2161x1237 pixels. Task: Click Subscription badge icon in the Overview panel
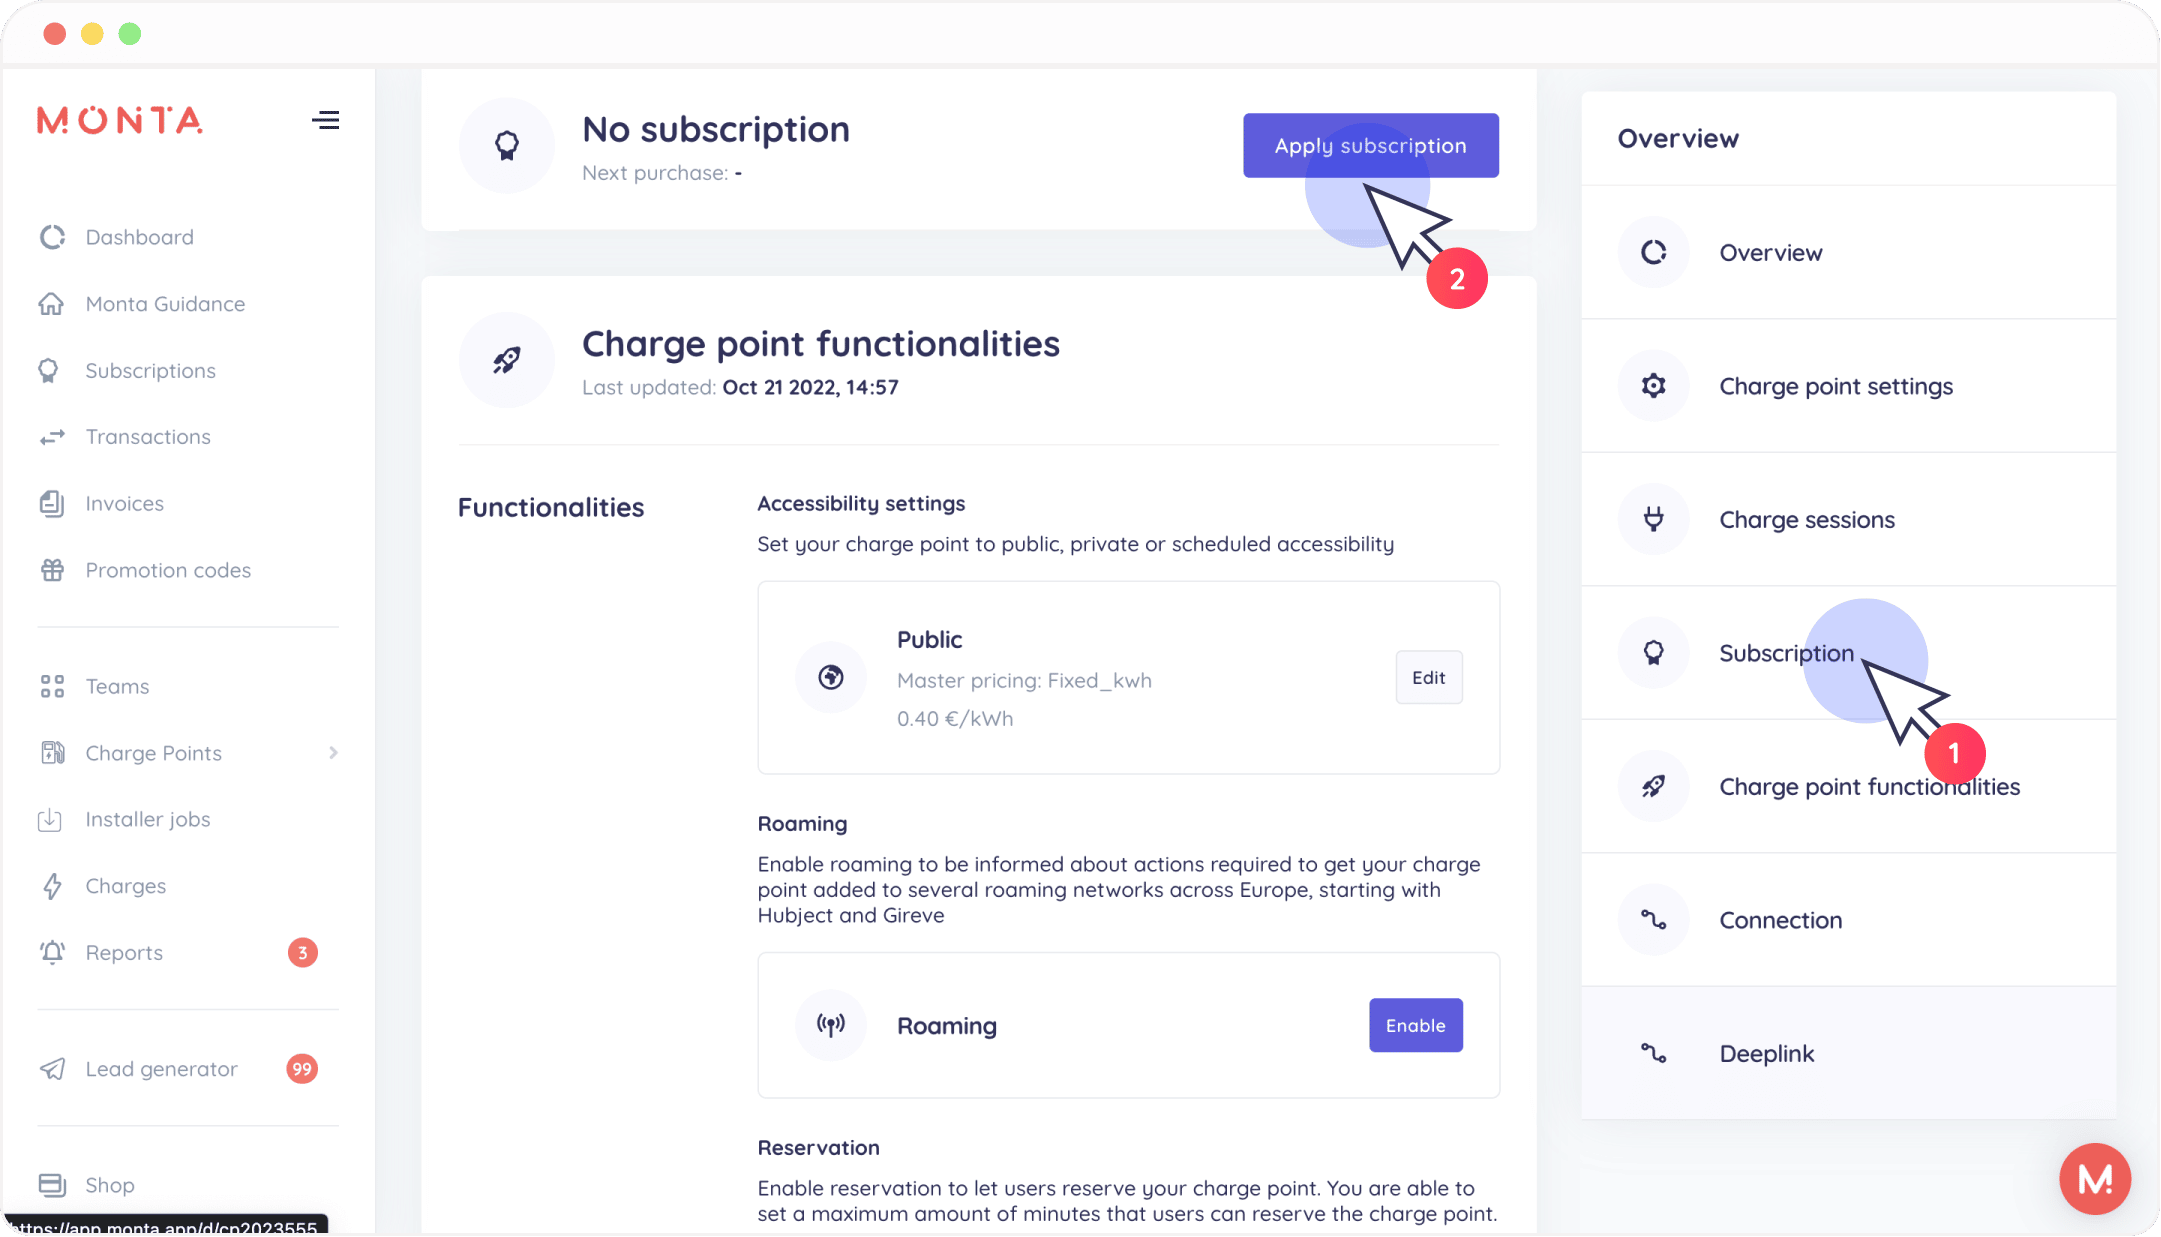tap(1654, 653)
